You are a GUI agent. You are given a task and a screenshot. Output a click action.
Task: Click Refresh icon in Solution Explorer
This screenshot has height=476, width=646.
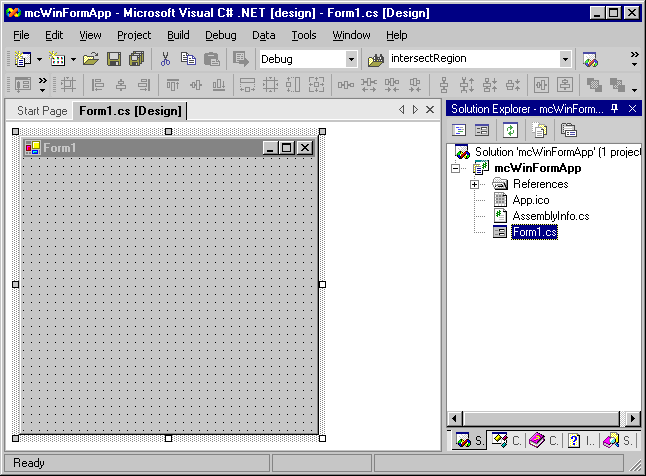point(510,130)
